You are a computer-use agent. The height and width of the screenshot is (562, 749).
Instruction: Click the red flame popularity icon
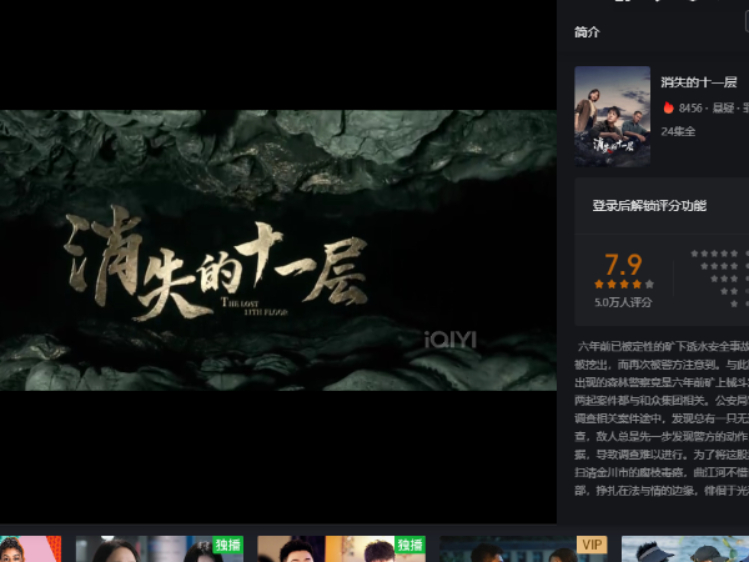(668, 108)
